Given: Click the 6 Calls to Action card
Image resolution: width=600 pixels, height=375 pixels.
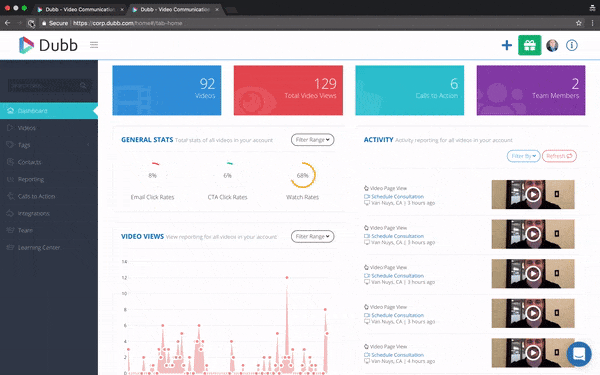Looking at the screenshot, I should tap(409, 90).
